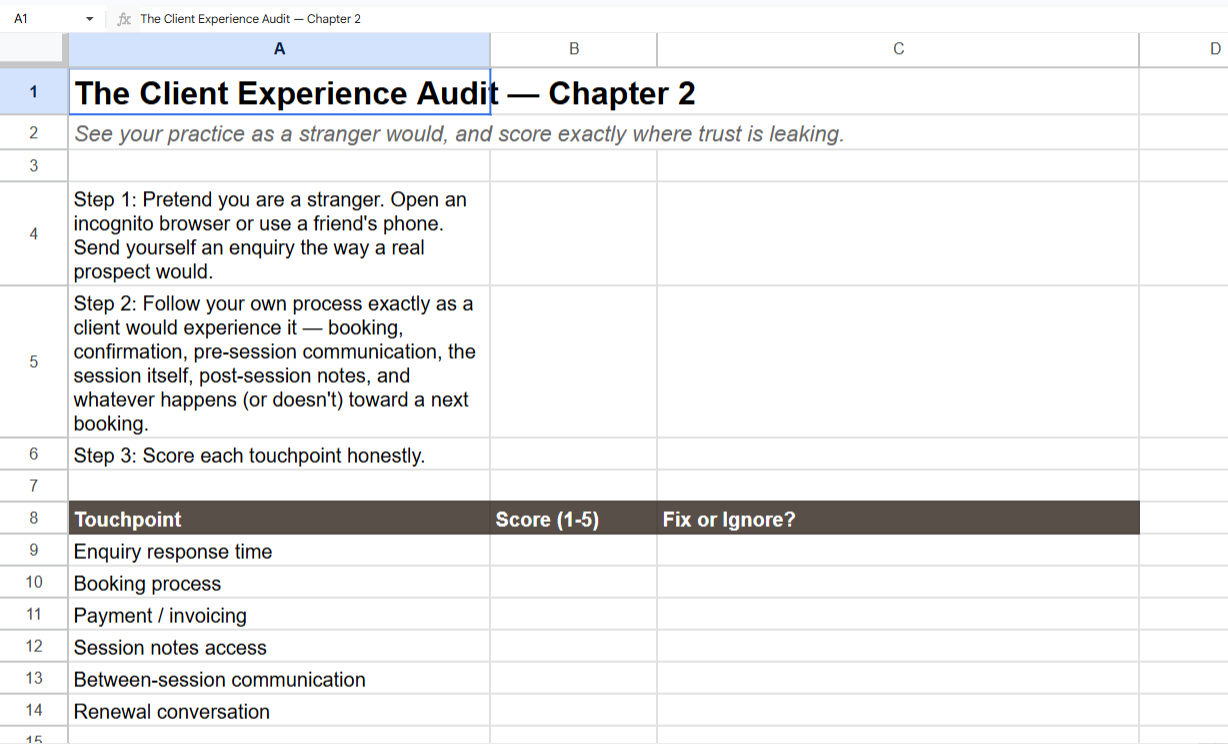Click the 'Between-session communication' cell

279,678
